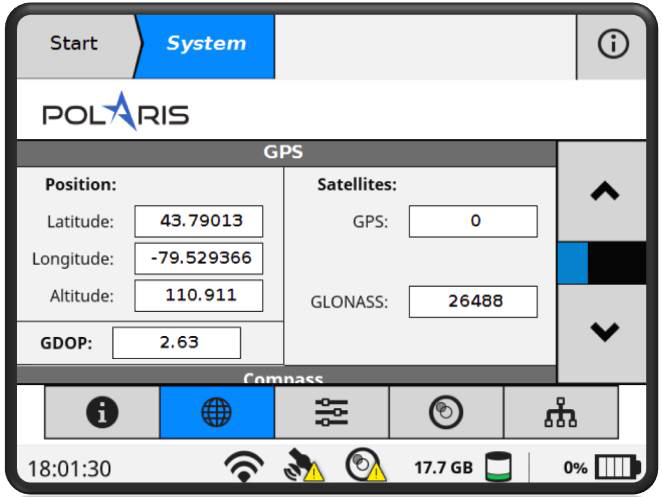662x497 pixels.
Task: Select the globe GPS tab
Action: pyautogui.click(x=217, y=412)
